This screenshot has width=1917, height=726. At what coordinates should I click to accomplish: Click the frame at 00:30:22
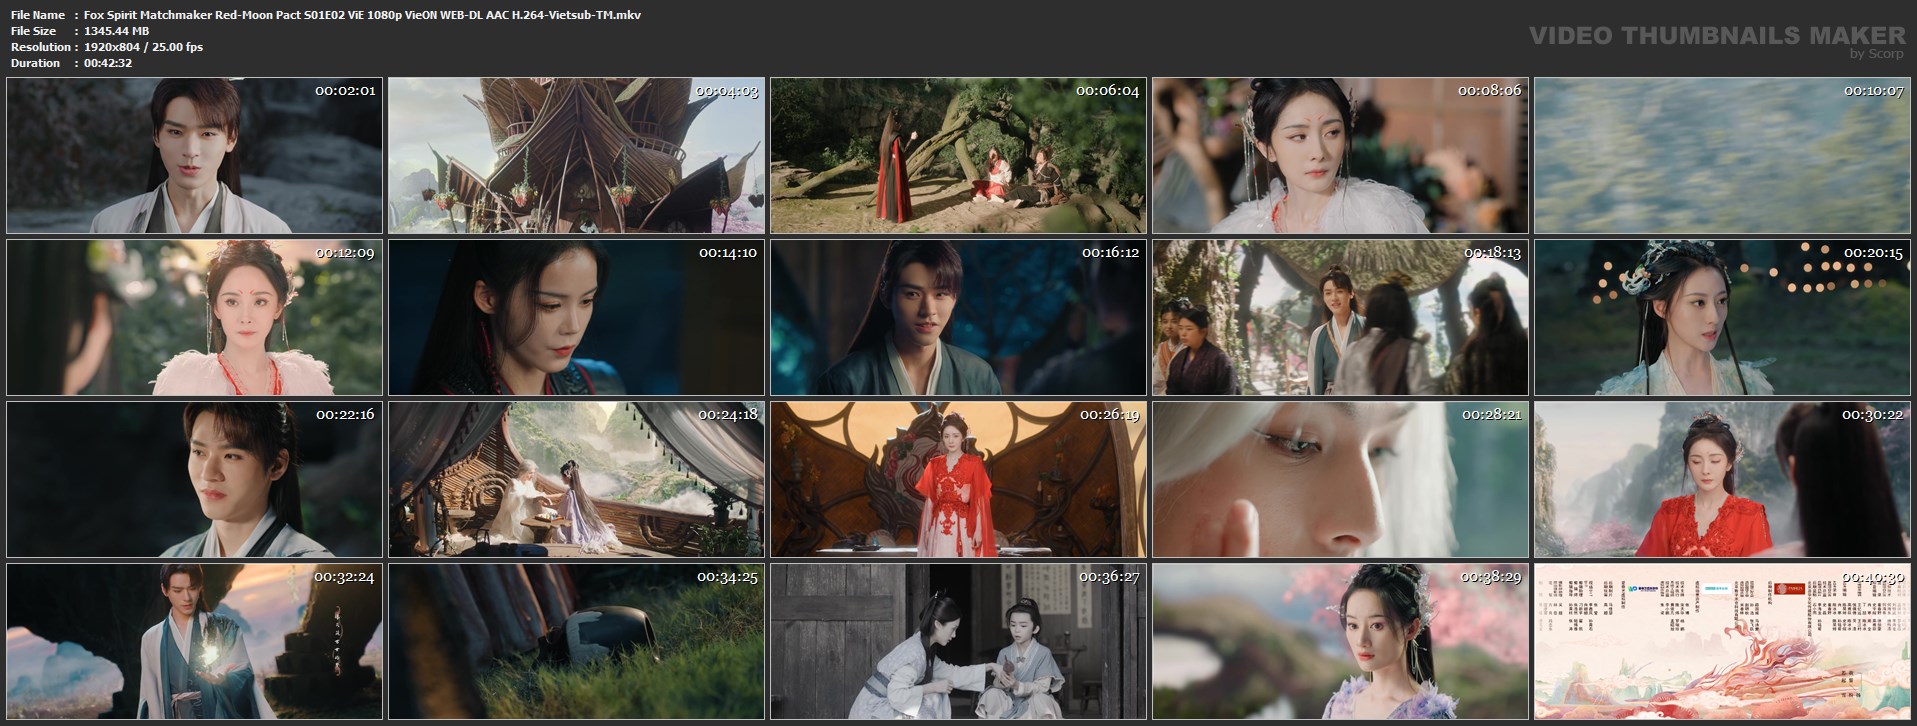pos(1722,480)
